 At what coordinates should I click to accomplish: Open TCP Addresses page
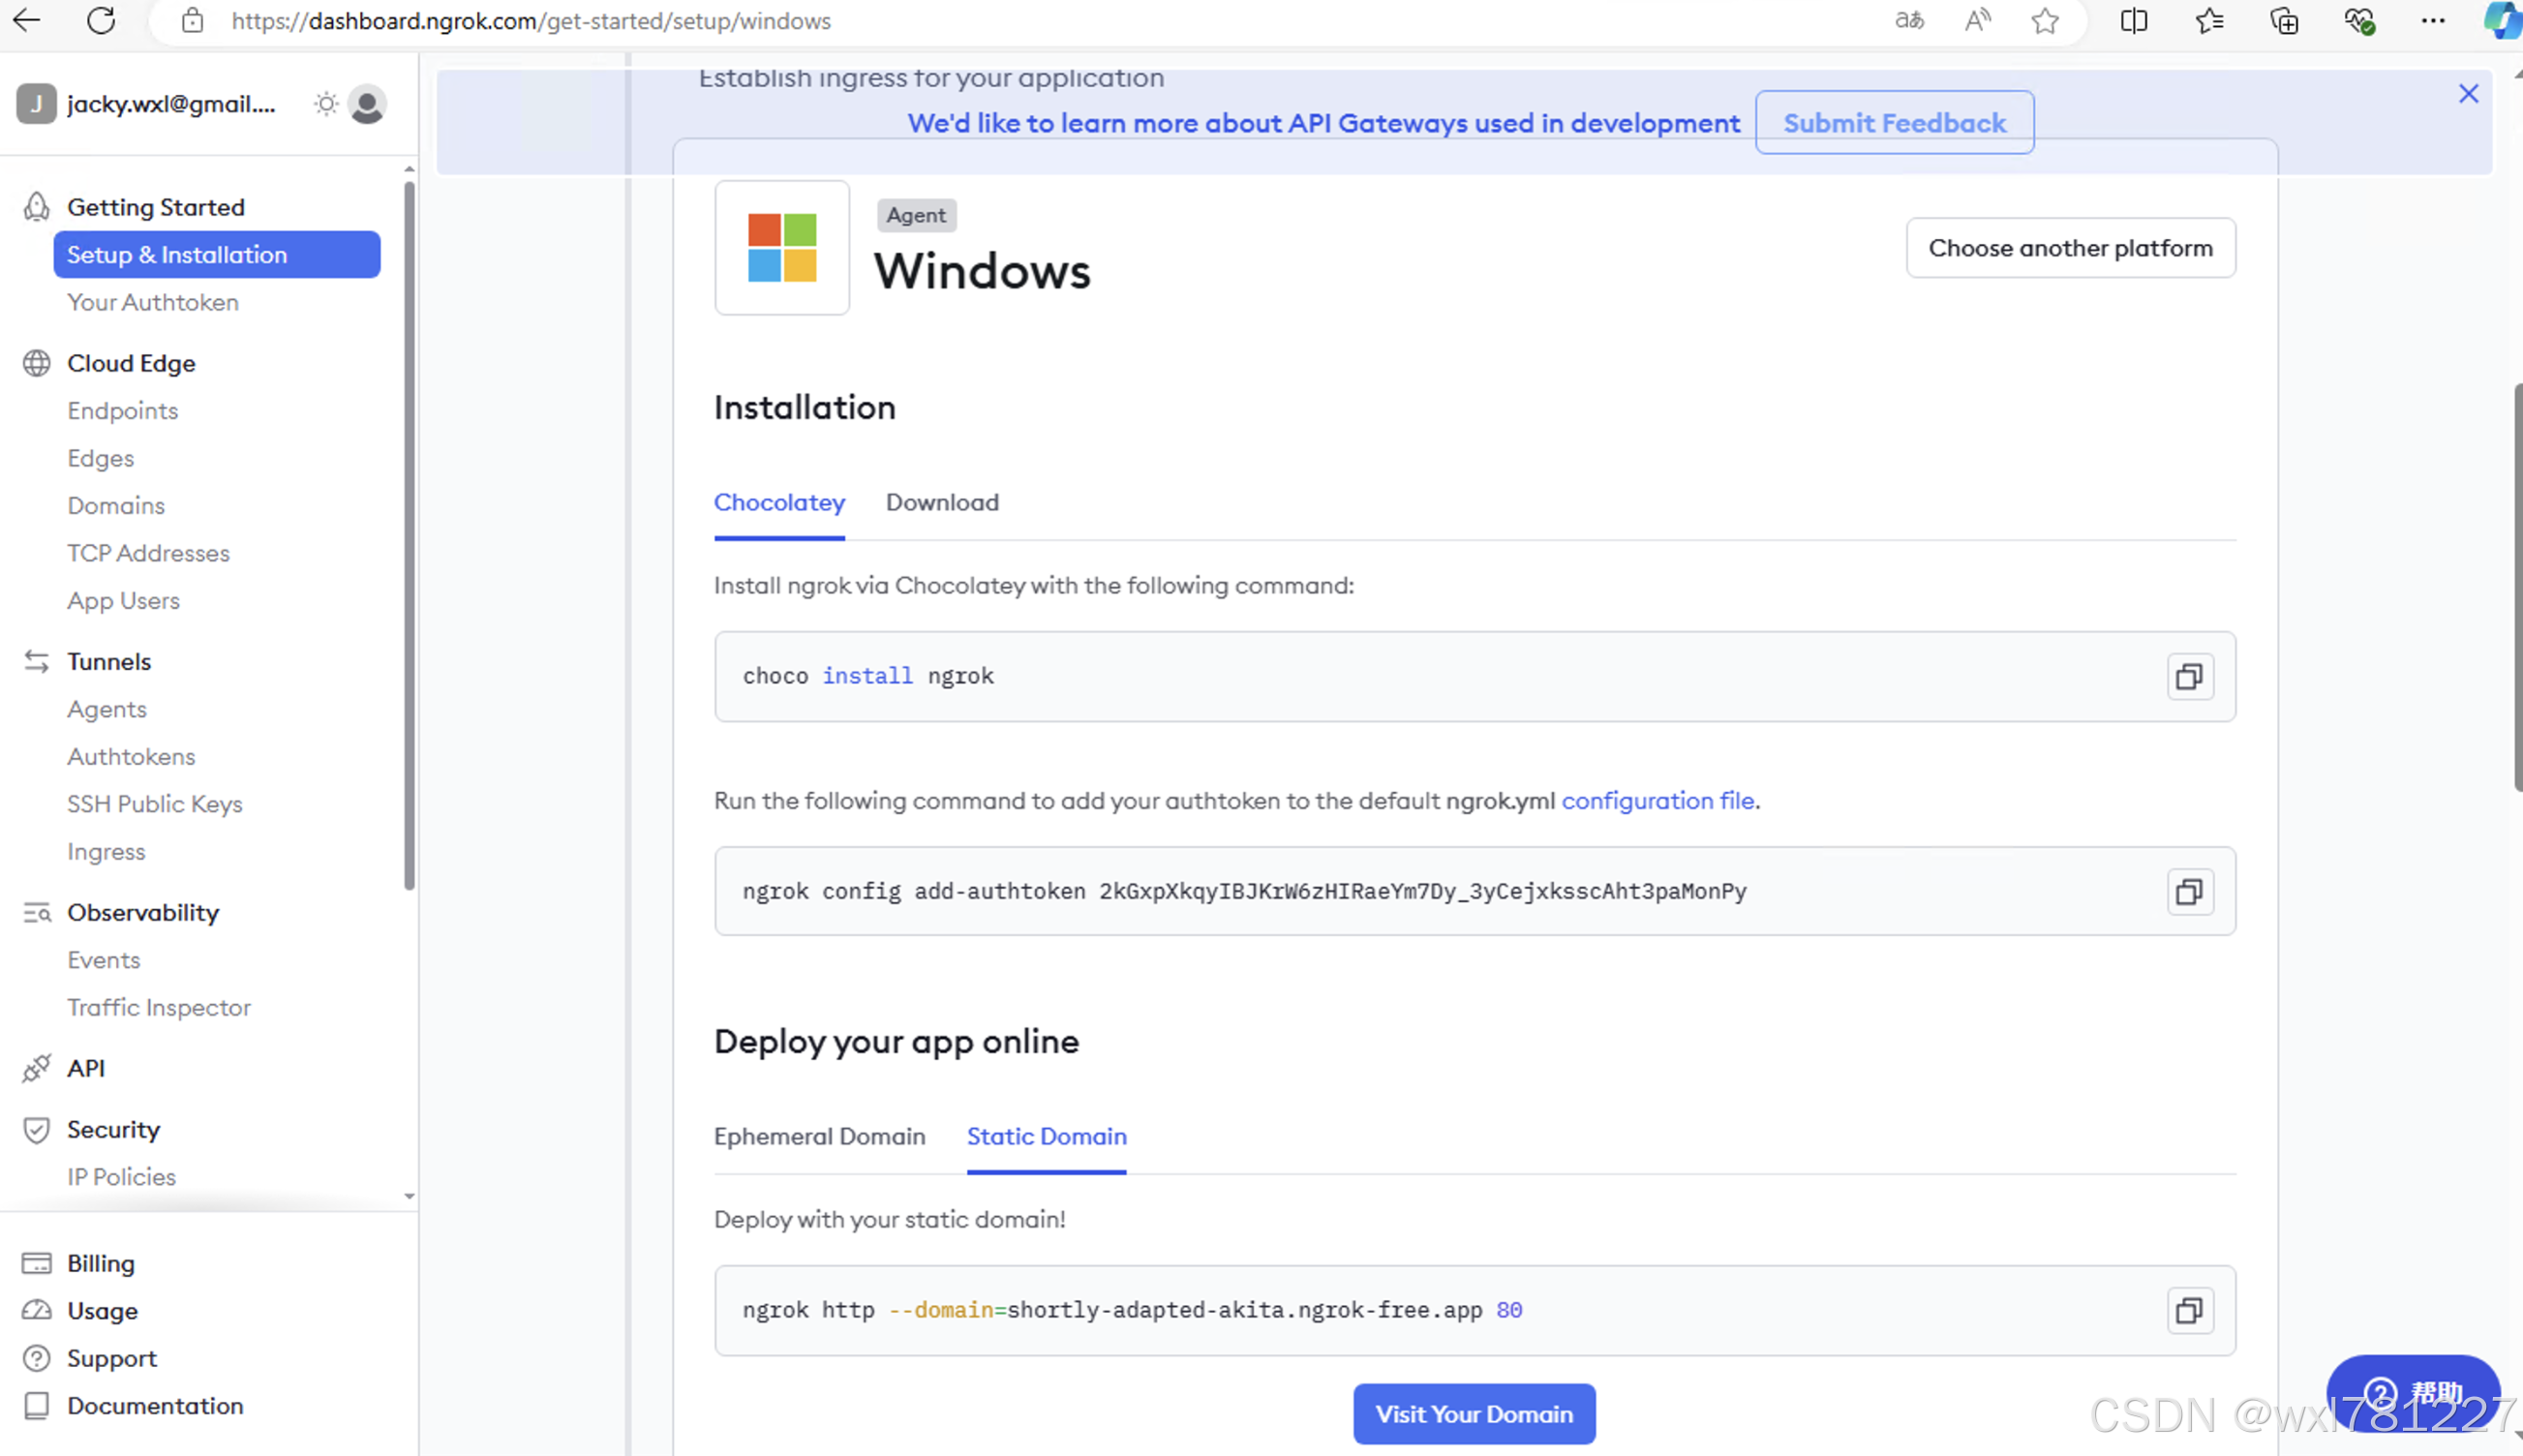148,552
